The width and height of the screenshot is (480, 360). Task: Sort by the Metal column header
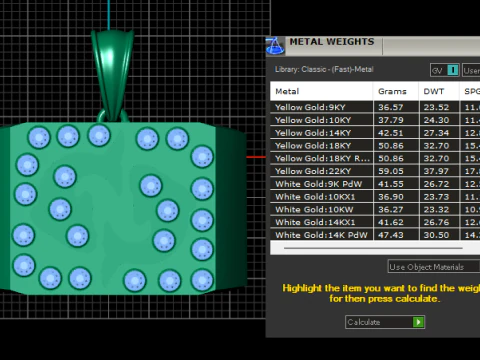point(321,91)
